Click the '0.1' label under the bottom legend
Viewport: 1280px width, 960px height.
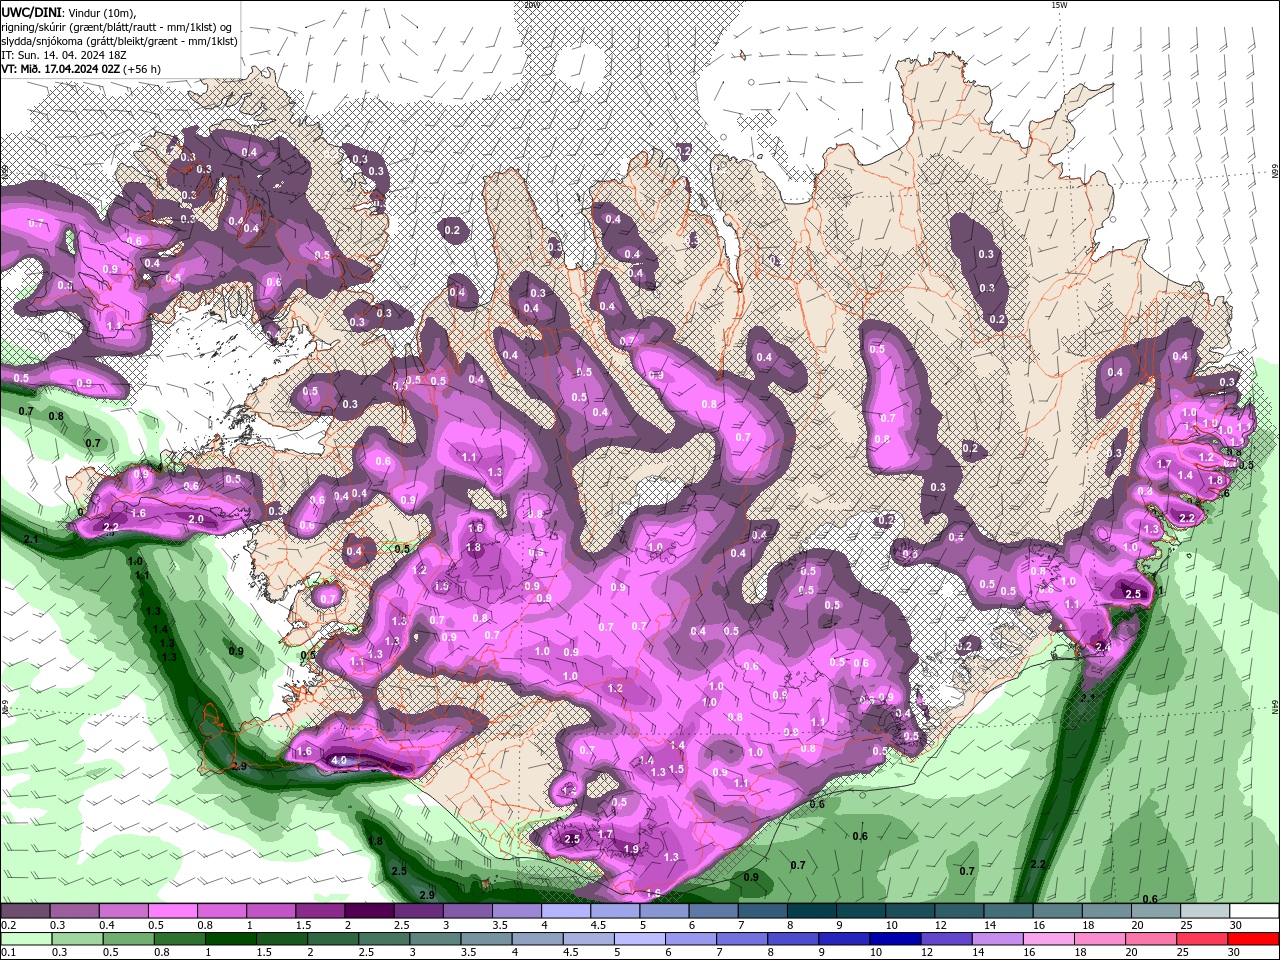click(8, 953)
